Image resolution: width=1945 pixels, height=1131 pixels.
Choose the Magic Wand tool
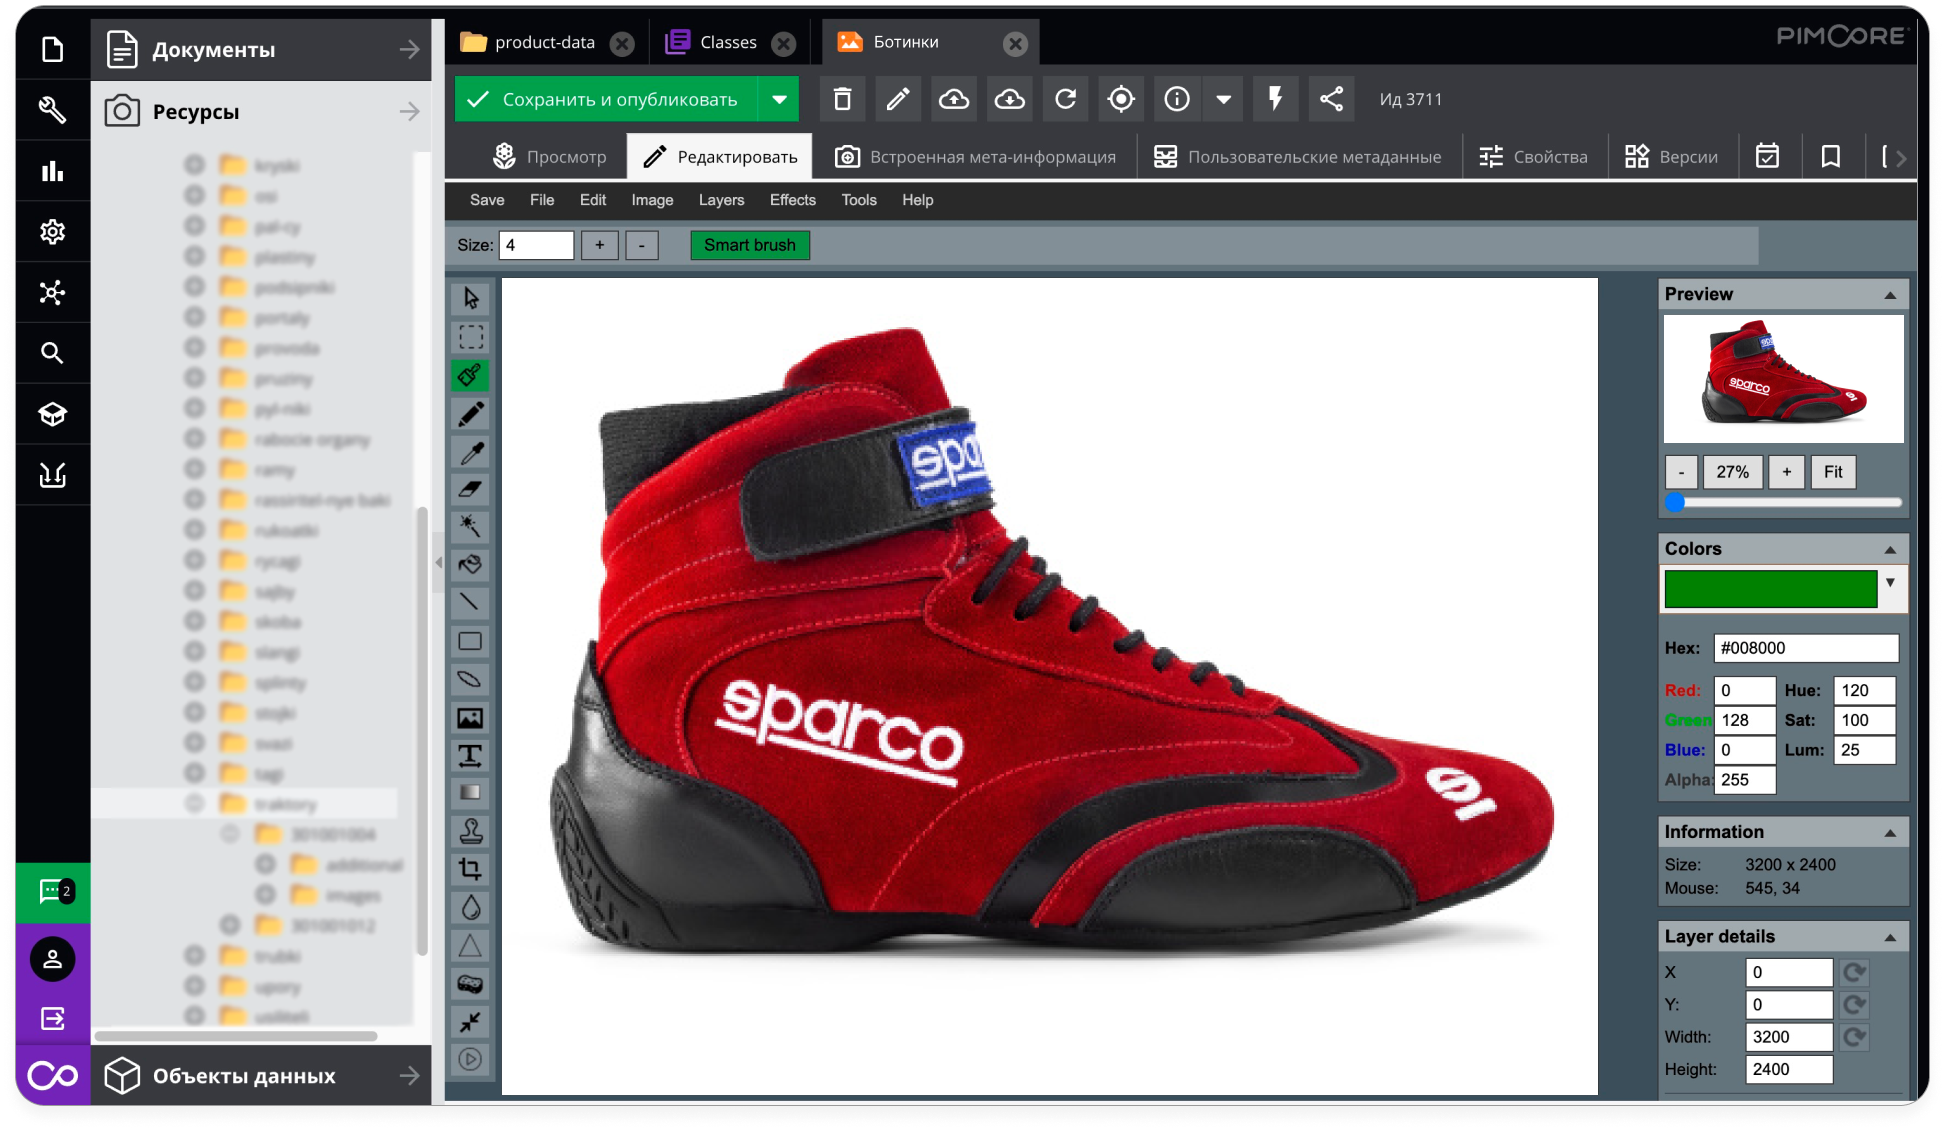click(471, 526)
